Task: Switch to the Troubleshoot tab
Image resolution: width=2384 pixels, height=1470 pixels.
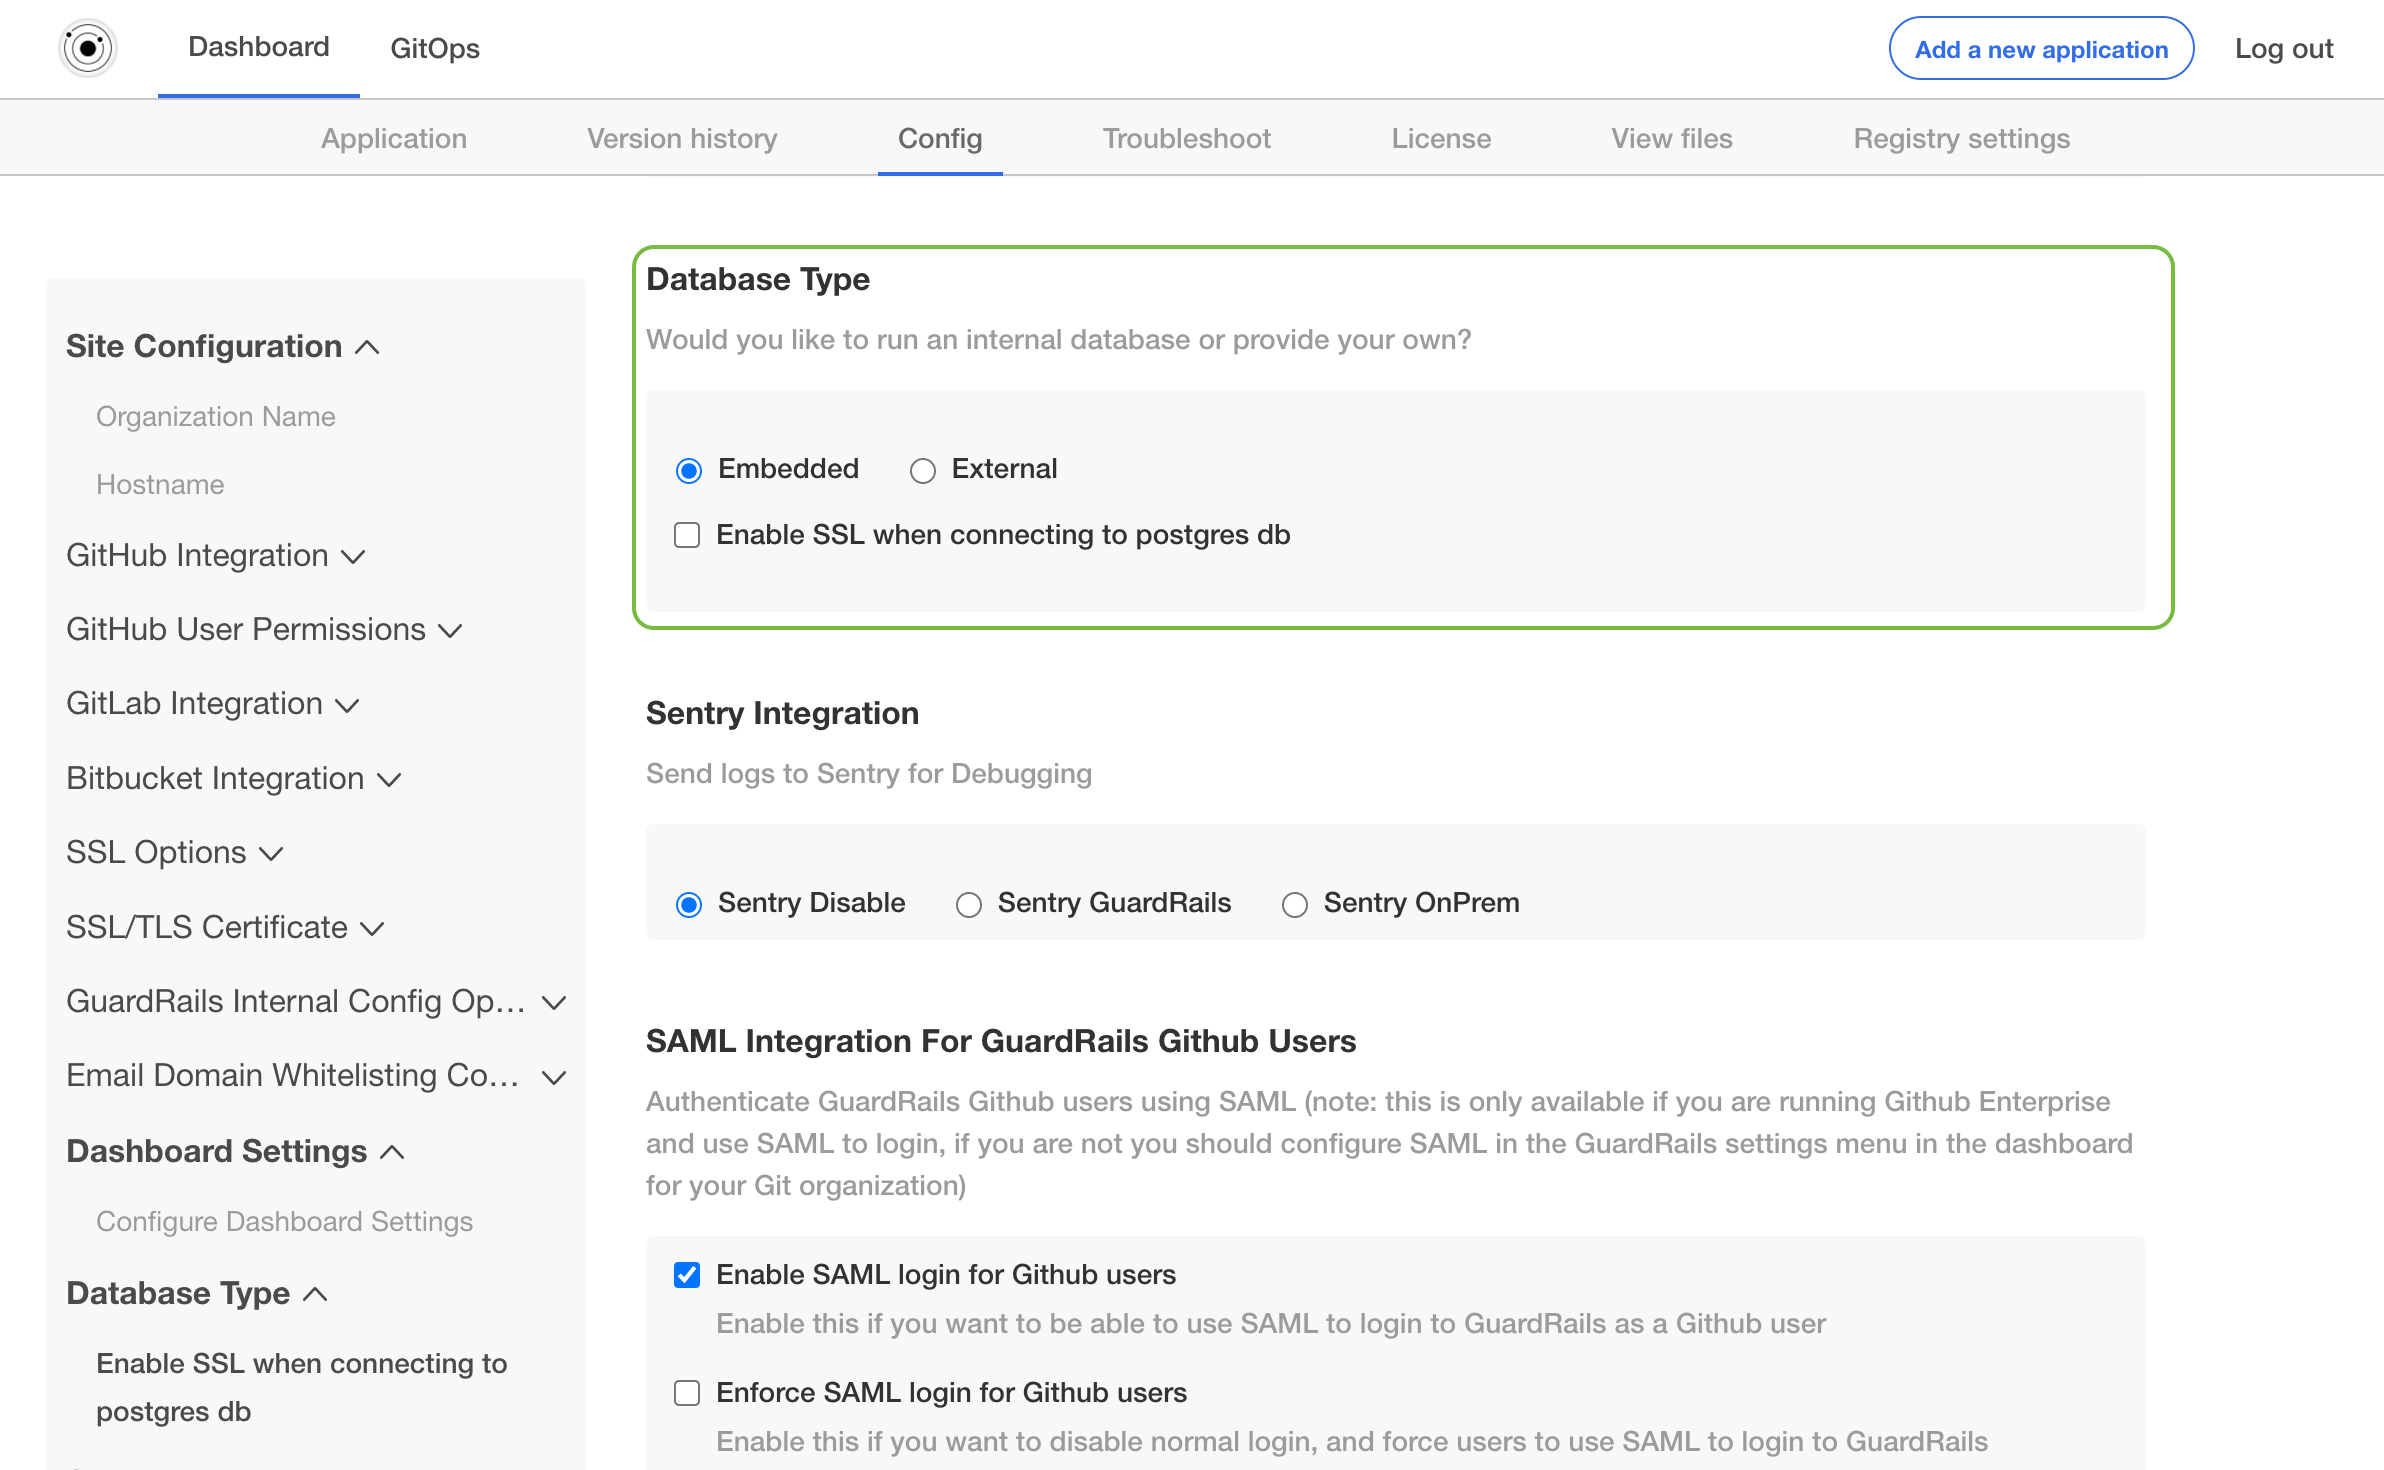Action: [1187, 138]
